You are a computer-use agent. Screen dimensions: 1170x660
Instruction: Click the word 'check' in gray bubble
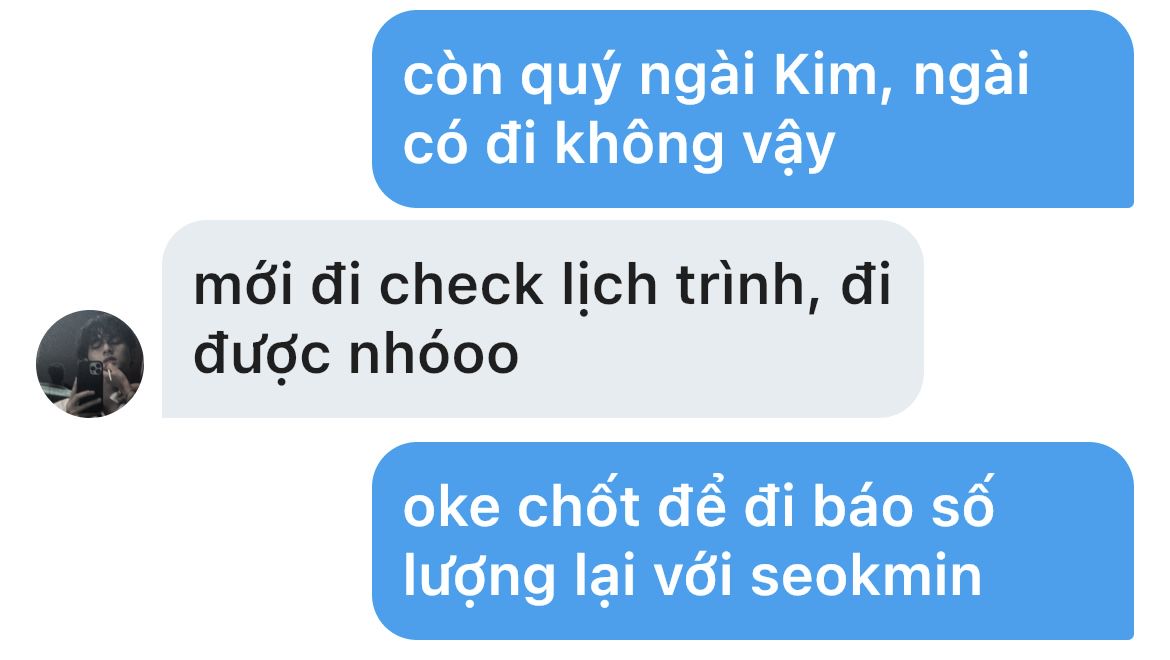461,286
